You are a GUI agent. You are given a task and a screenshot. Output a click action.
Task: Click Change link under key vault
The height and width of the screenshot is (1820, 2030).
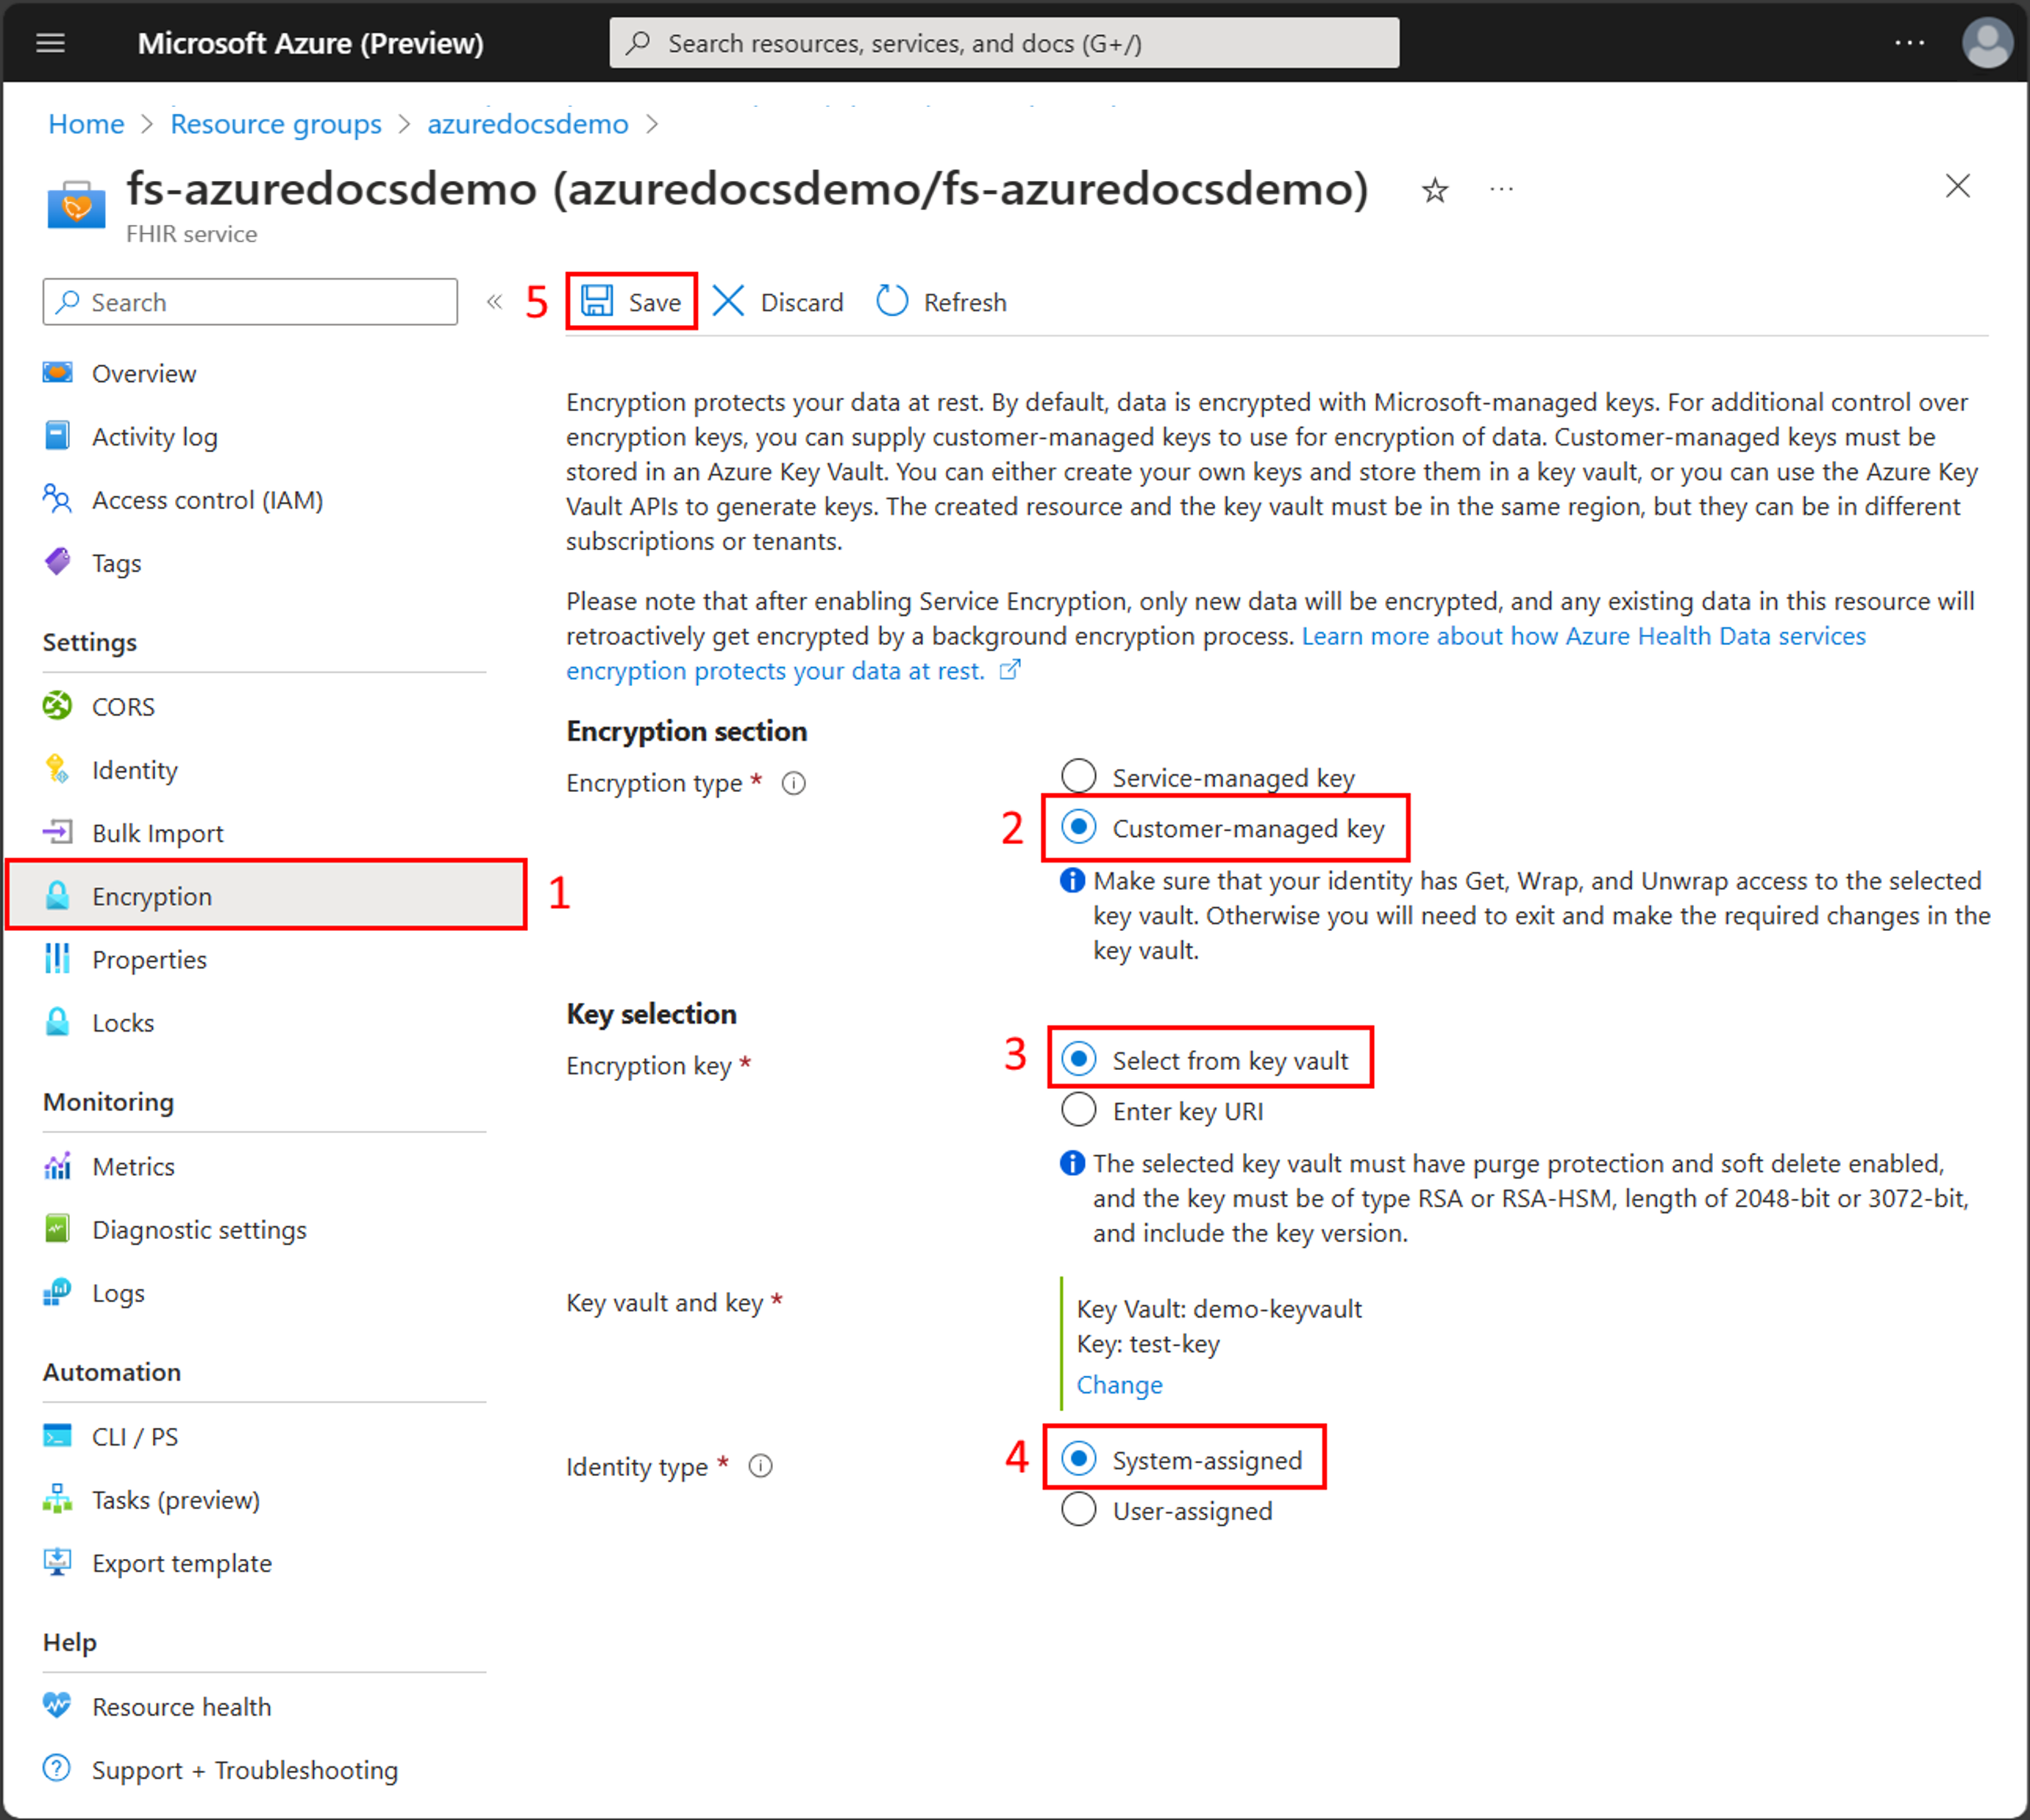(1119, 1385)
